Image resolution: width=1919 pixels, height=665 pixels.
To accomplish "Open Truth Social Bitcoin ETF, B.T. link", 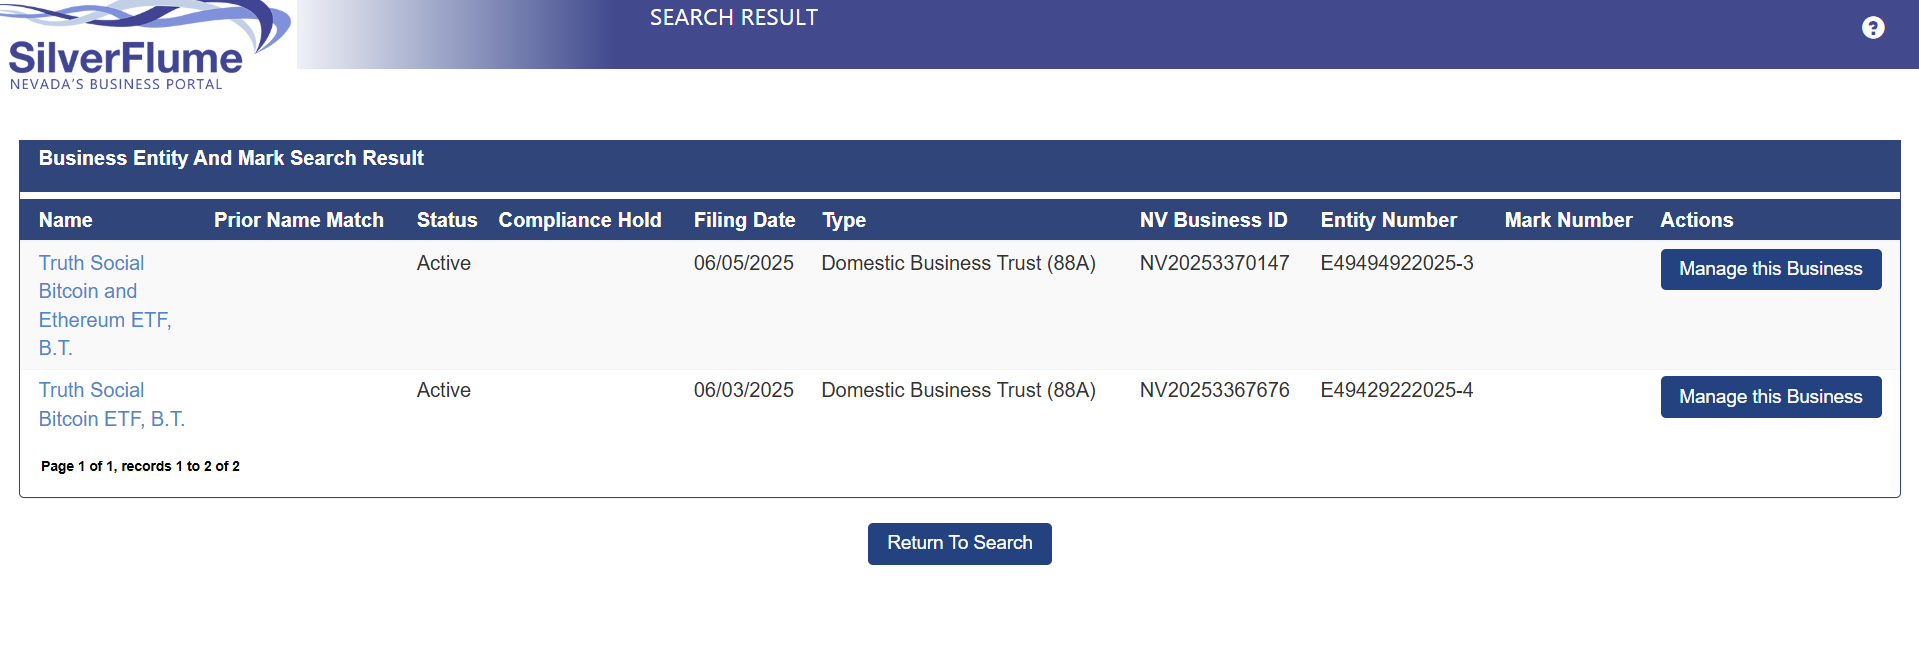I will (111, 404).
